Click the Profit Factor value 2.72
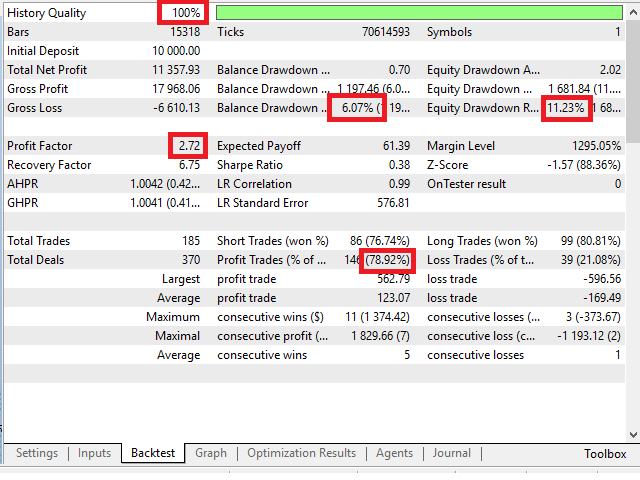The width and height of the screenshot is (640, 480). (186, 146)
